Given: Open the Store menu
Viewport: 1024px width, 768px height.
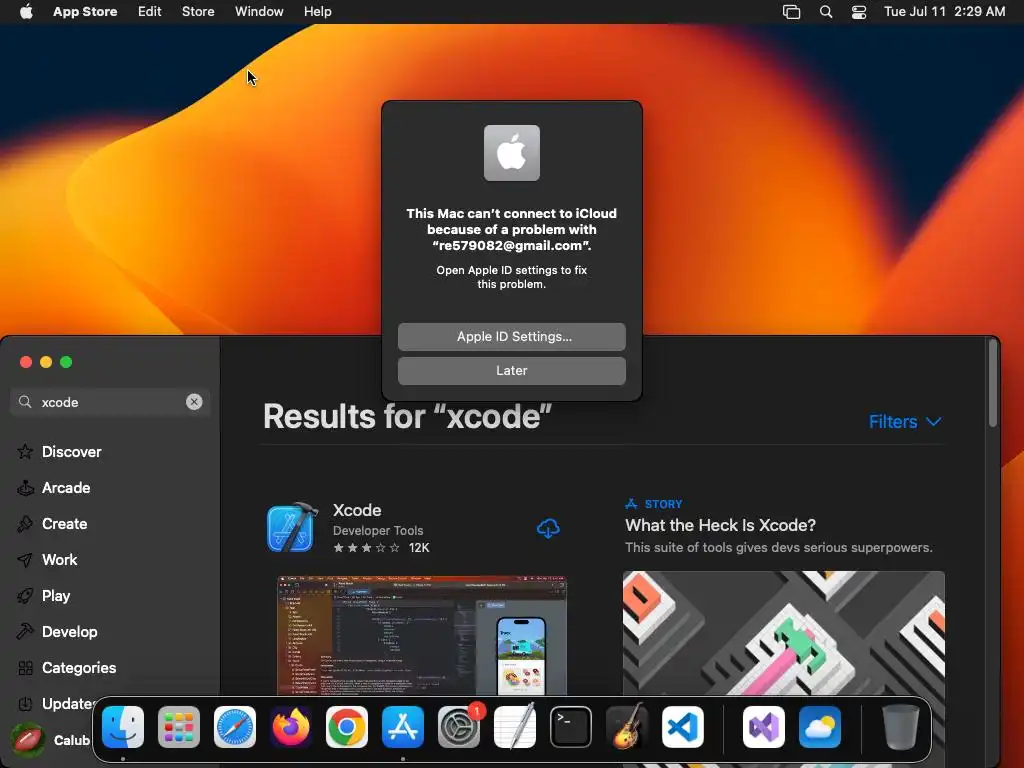Looking at the screenshot, I should [198, 12].
